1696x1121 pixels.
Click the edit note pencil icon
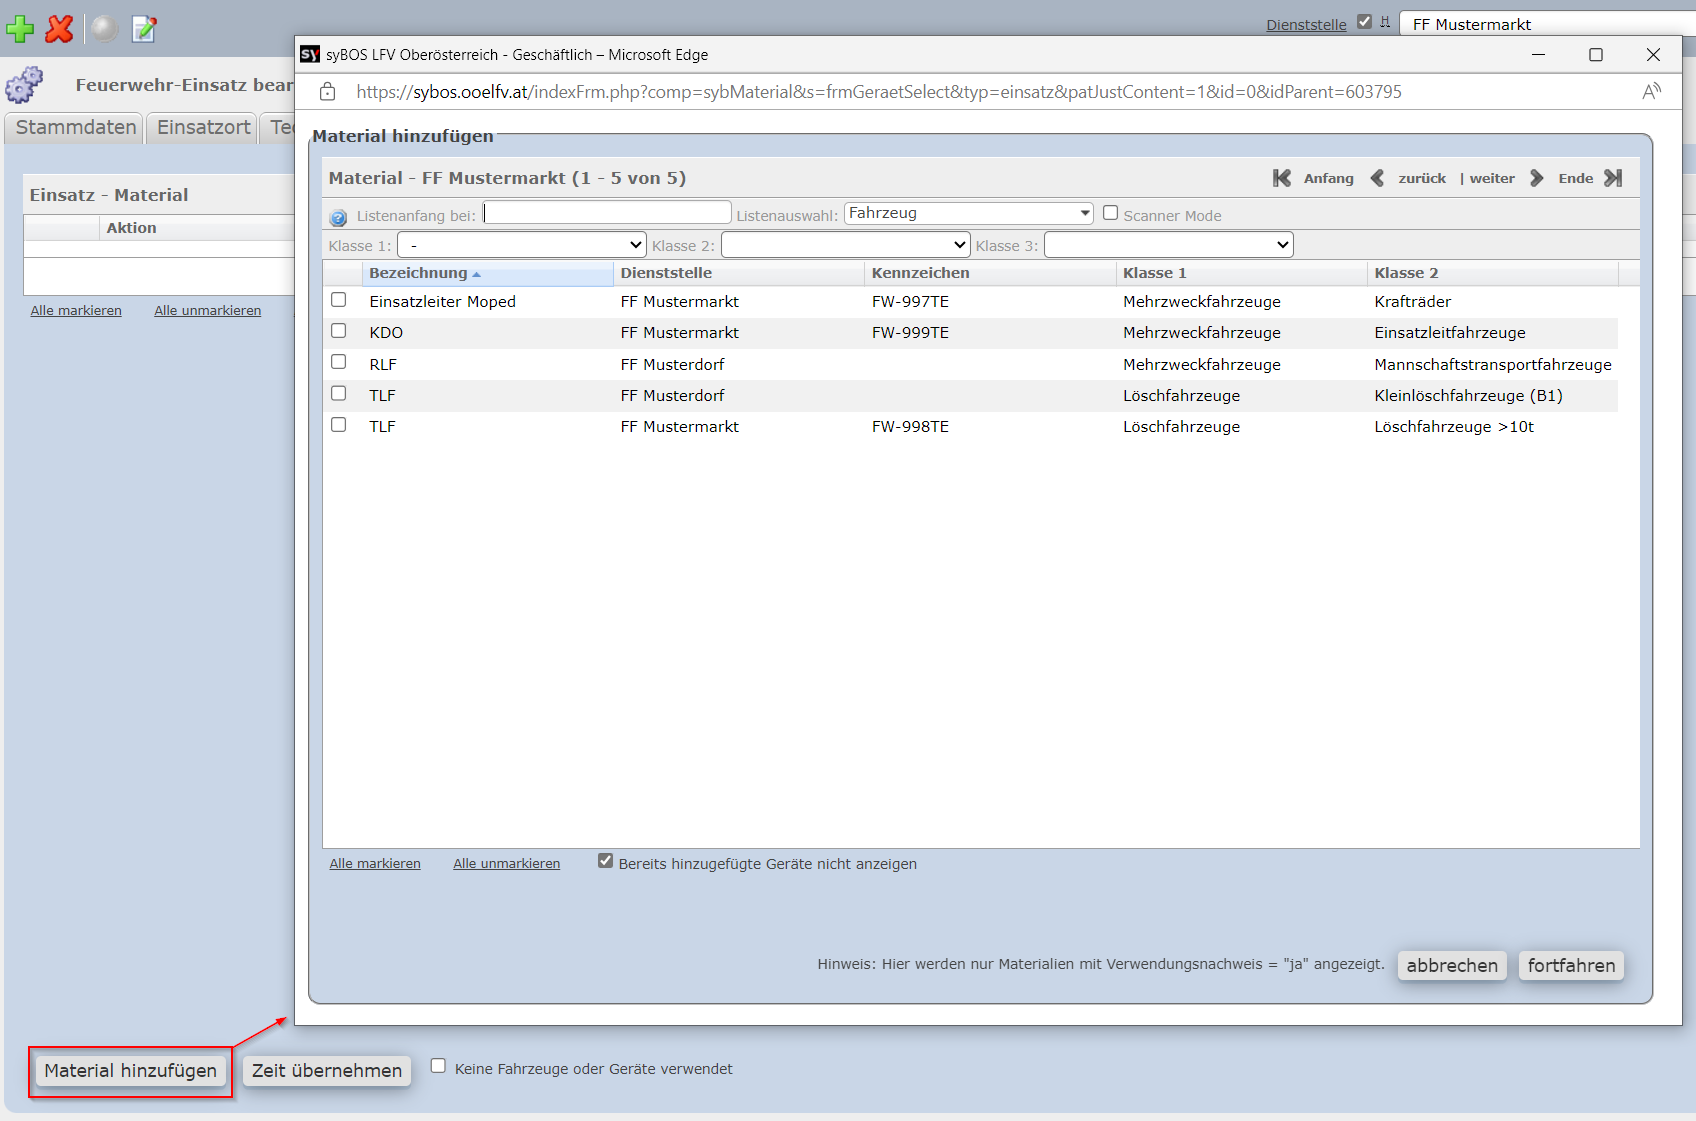[145, 29]
